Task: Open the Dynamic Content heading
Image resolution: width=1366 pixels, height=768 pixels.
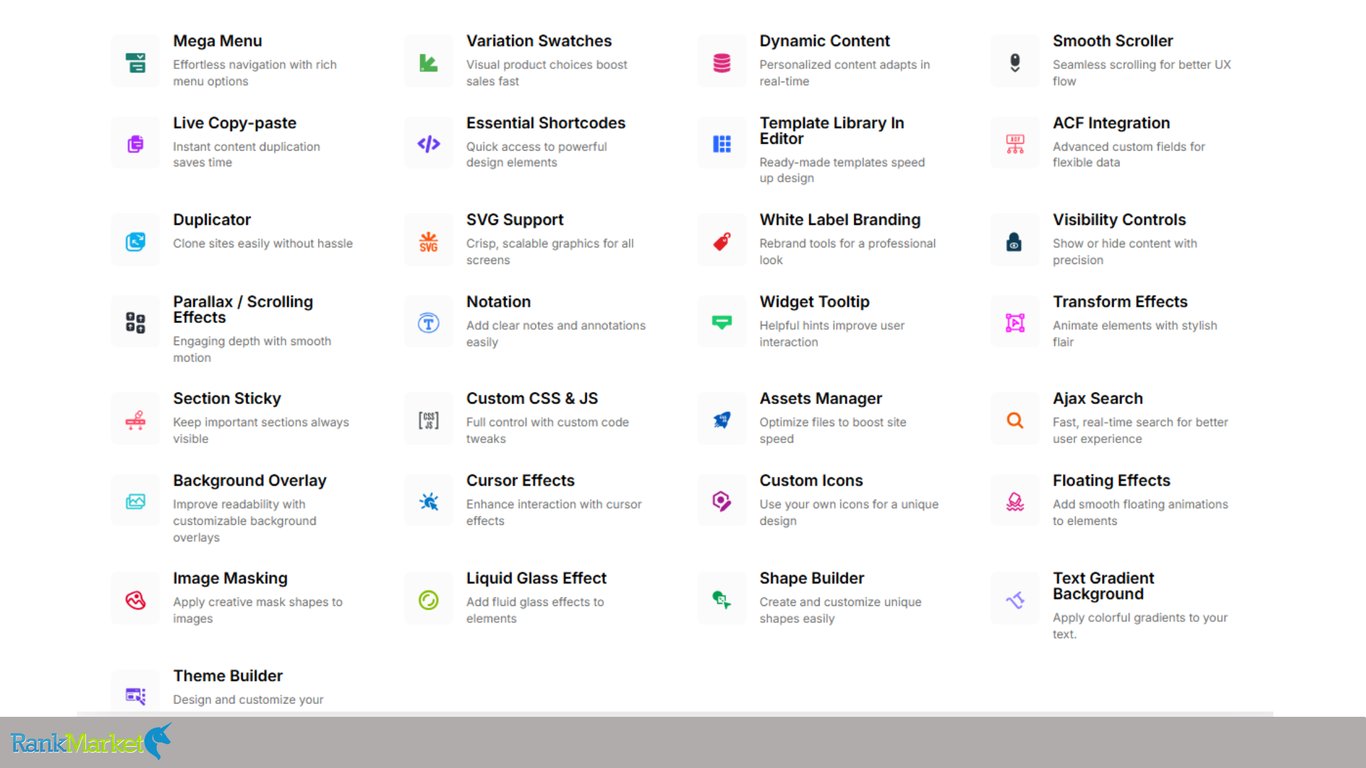Action: 825,41
